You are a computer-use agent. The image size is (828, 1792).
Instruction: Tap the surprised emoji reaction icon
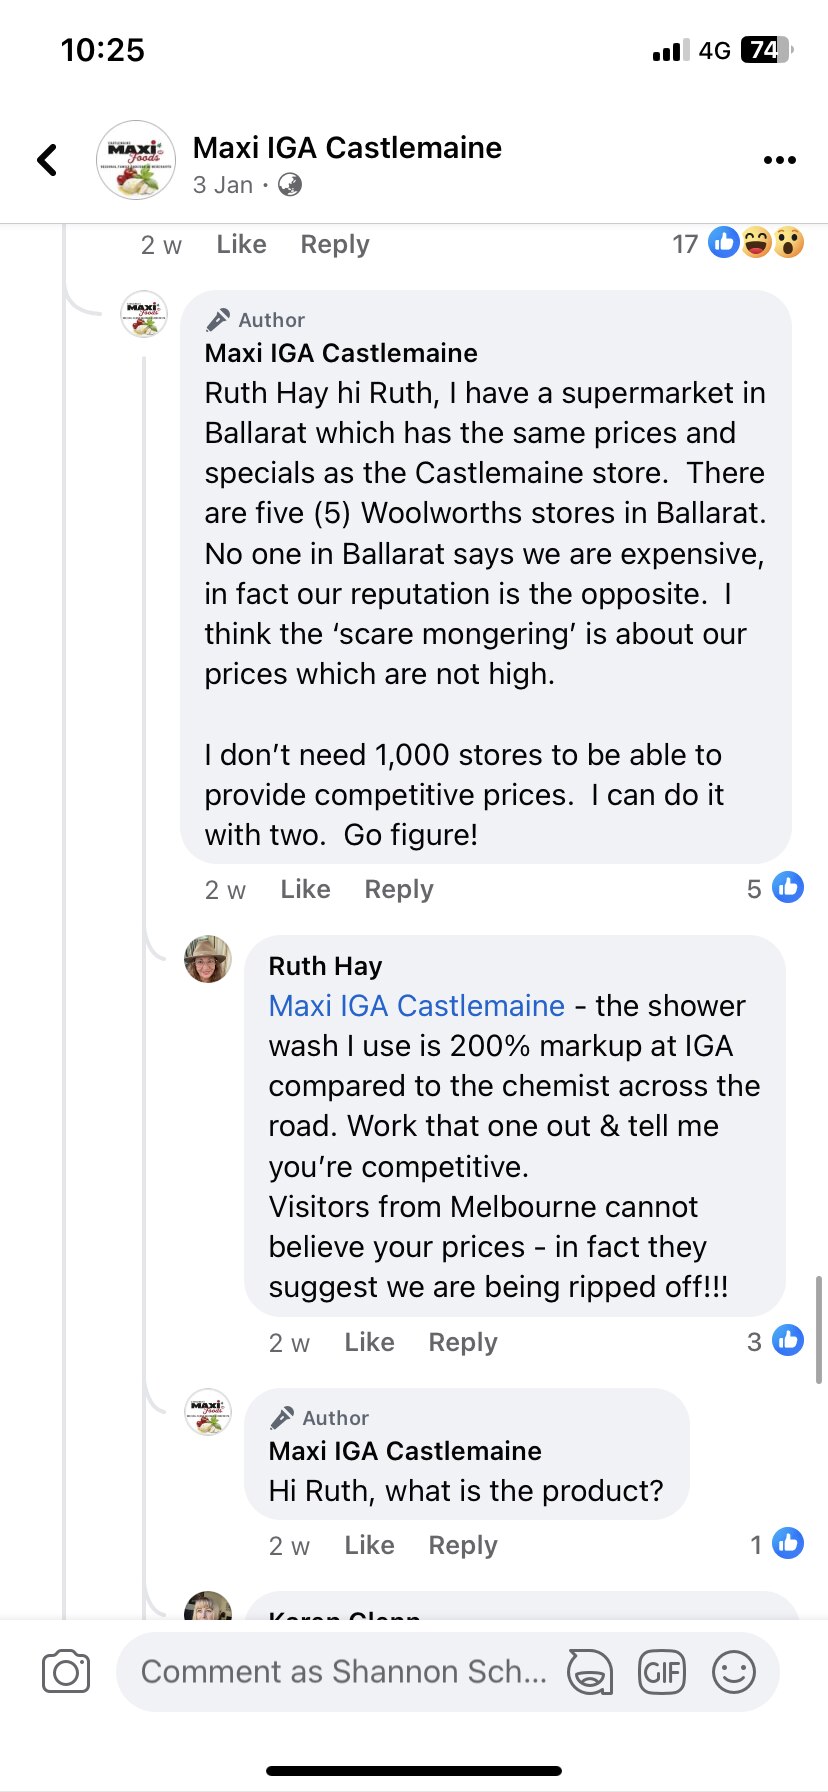pyautogui.click(x=789, y=243)
